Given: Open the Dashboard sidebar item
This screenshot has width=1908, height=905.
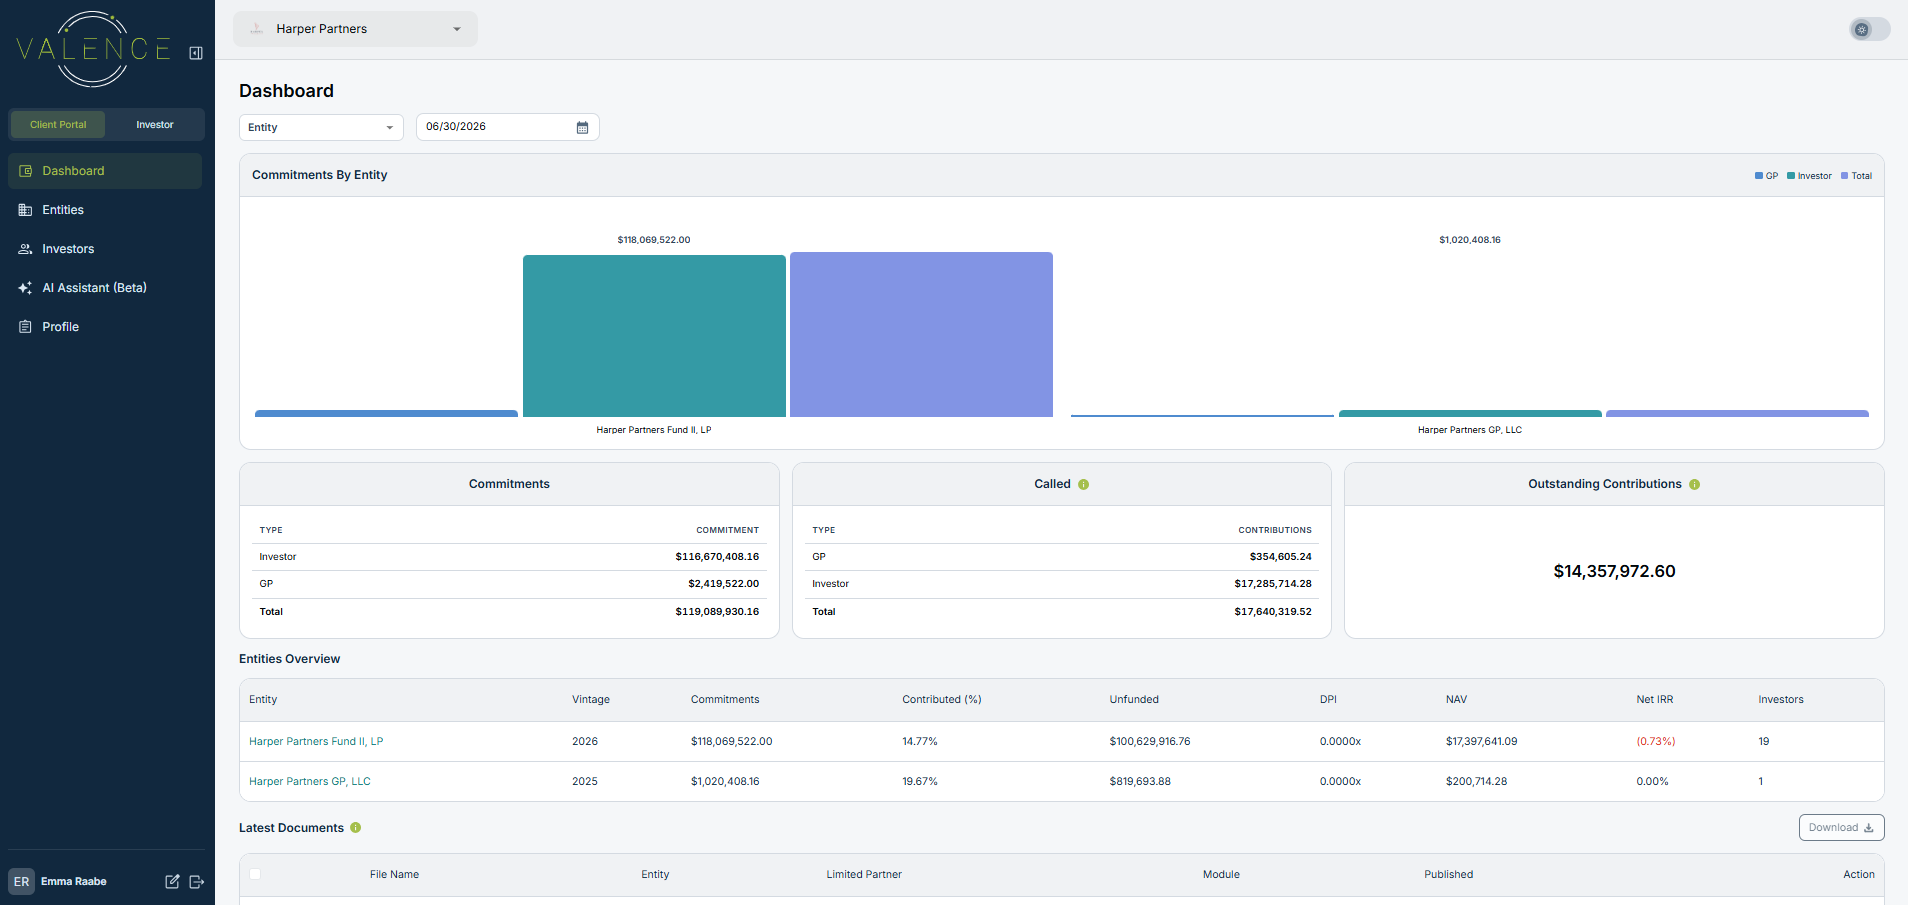Looking at the screenshot, I should (x=105, y=171).
